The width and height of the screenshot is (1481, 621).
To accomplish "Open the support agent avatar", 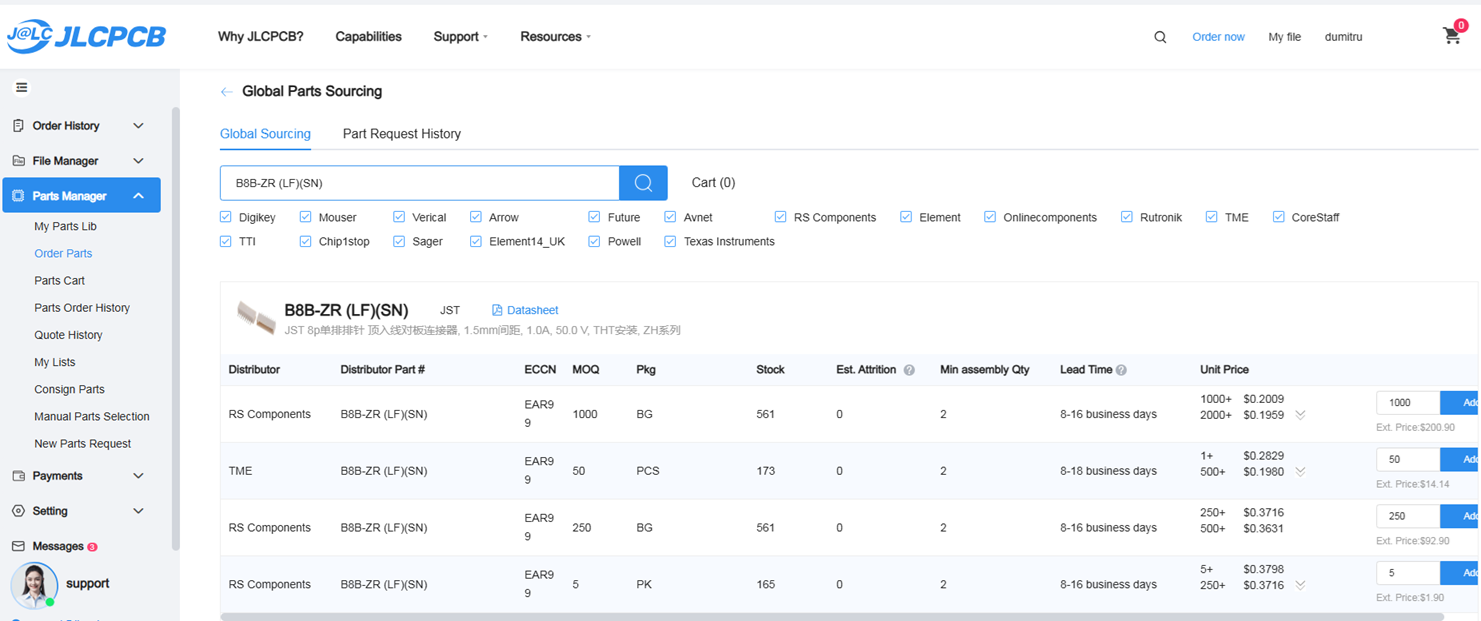I will tap(34, 585).
